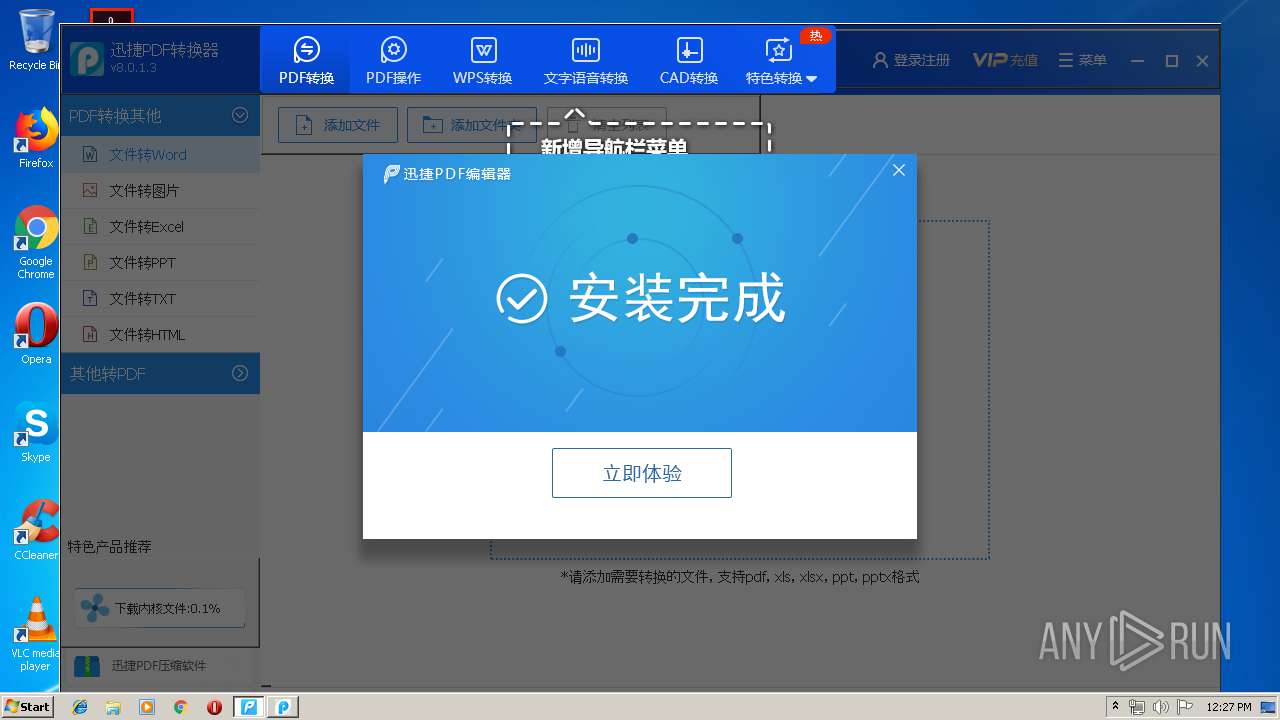Click the 文件转Excel icon
The width and height of the screenshot is (1280, 720).
pos(90,226)
